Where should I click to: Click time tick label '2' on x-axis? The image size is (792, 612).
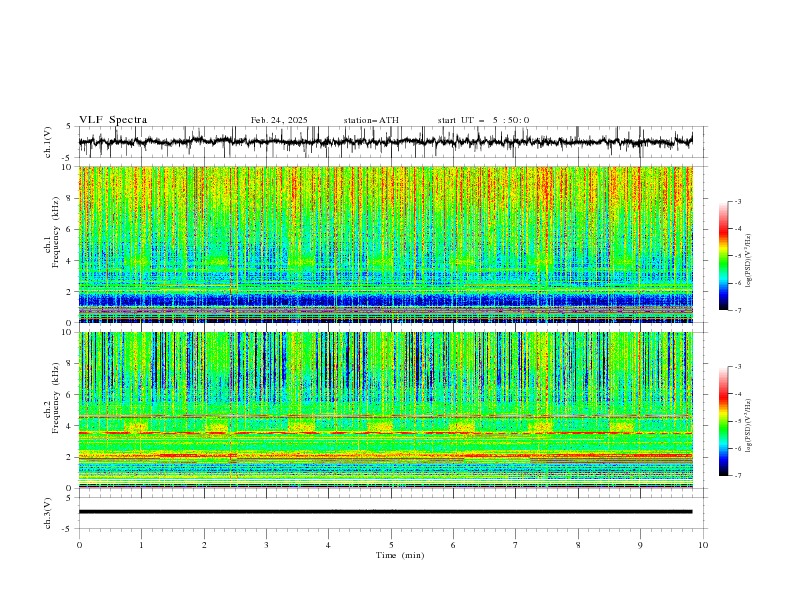click(x=204, y=545)
